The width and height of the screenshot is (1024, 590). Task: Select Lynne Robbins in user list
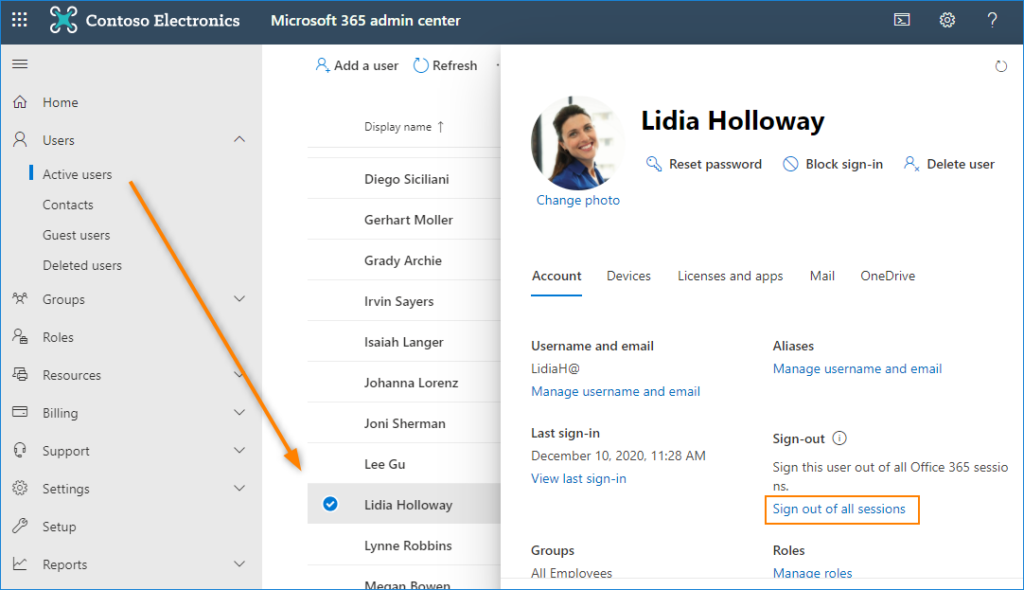408,546
